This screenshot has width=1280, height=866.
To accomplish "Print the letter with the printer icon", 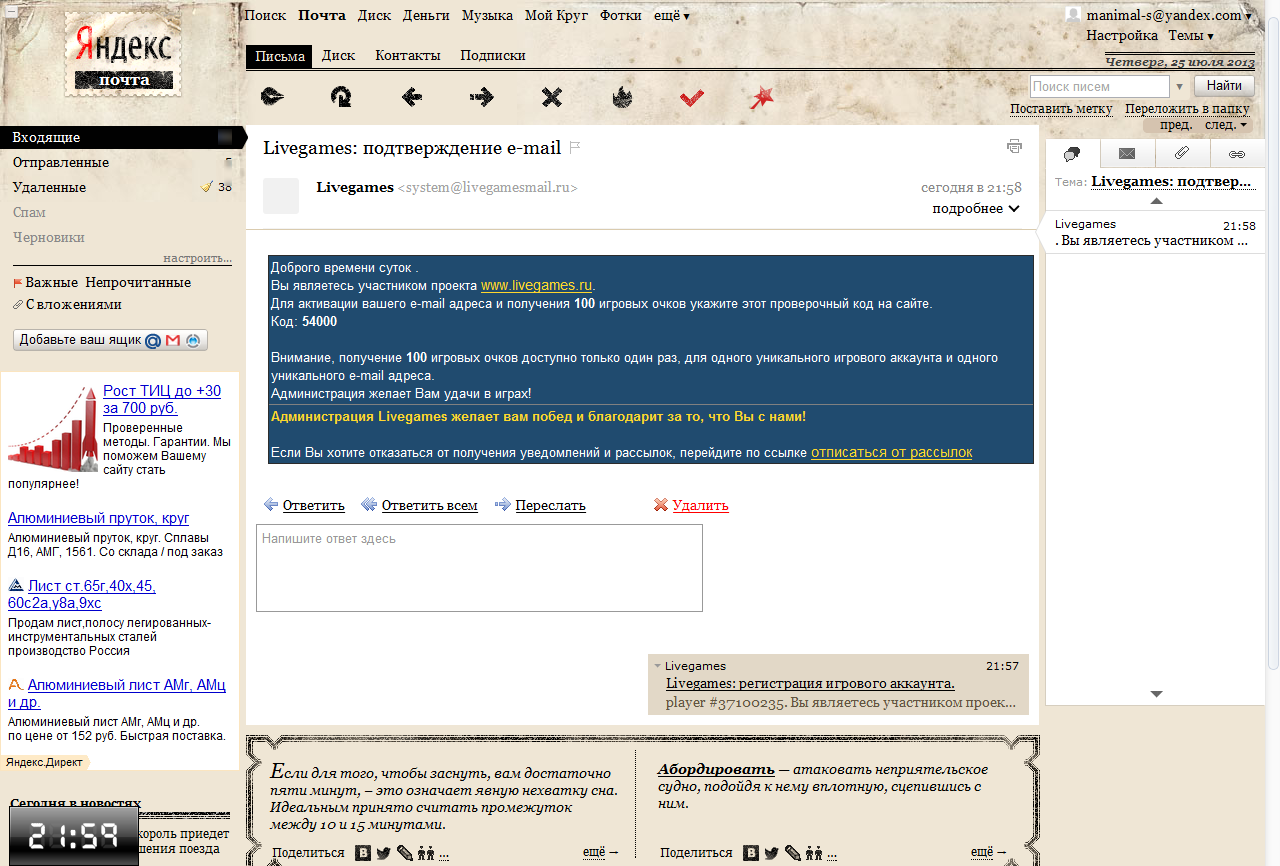I will click(1014, 146).
